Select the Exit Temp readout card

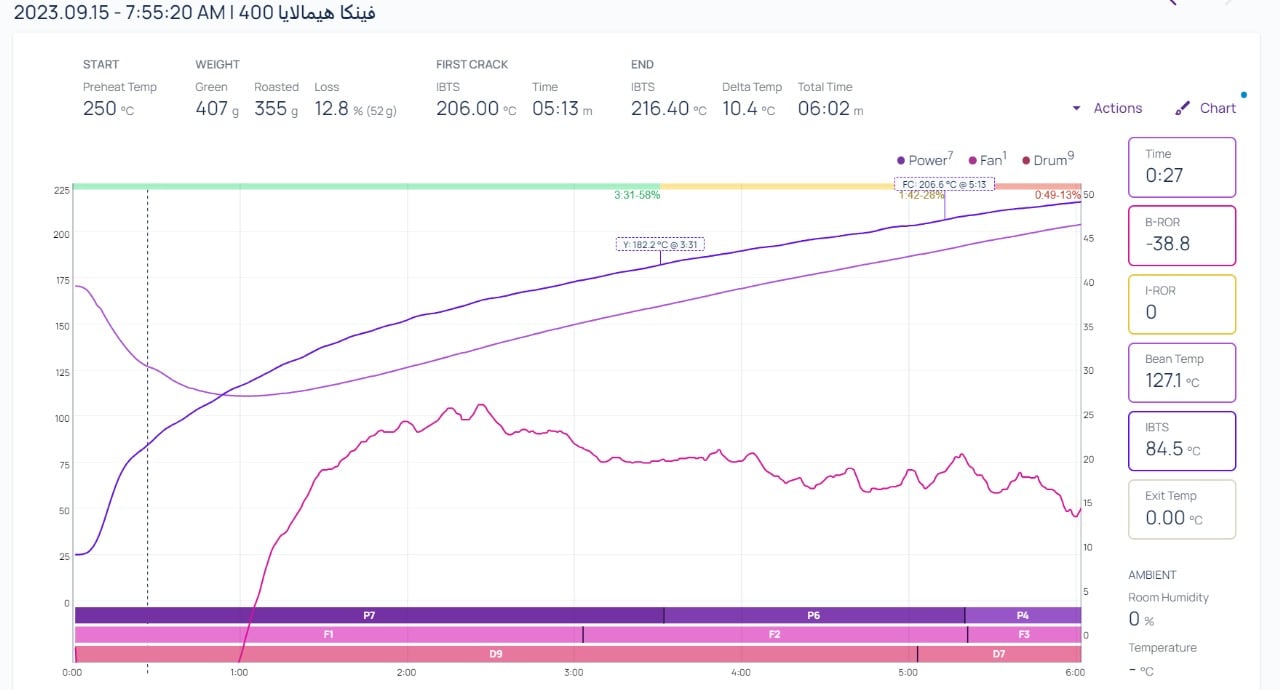[x=1182, y=509]
